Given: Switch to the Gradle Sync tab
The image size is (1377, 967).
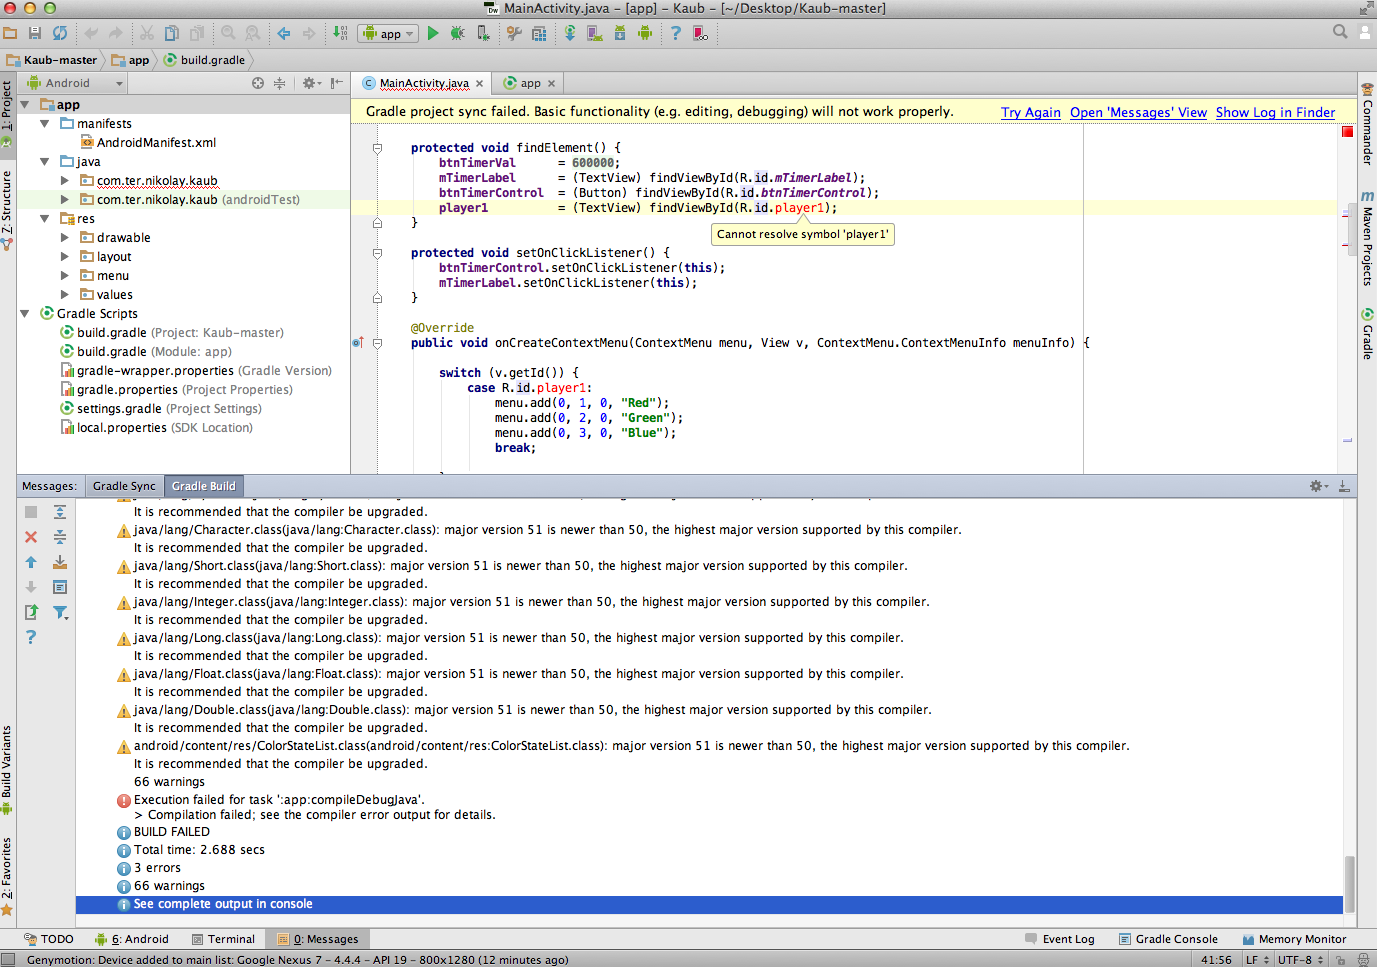Looking at the screenshot, I should point(124,486).
